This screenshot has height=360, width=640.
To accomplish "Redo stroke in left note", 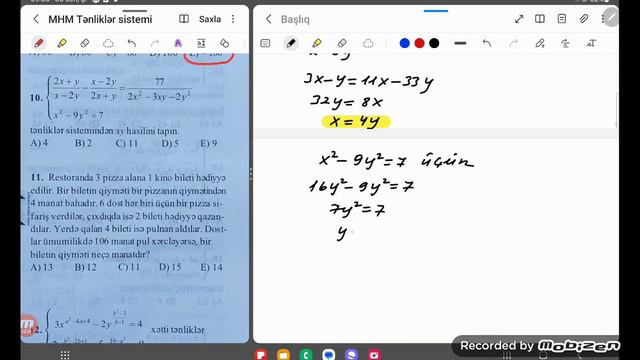I will [x=155, y=43].
